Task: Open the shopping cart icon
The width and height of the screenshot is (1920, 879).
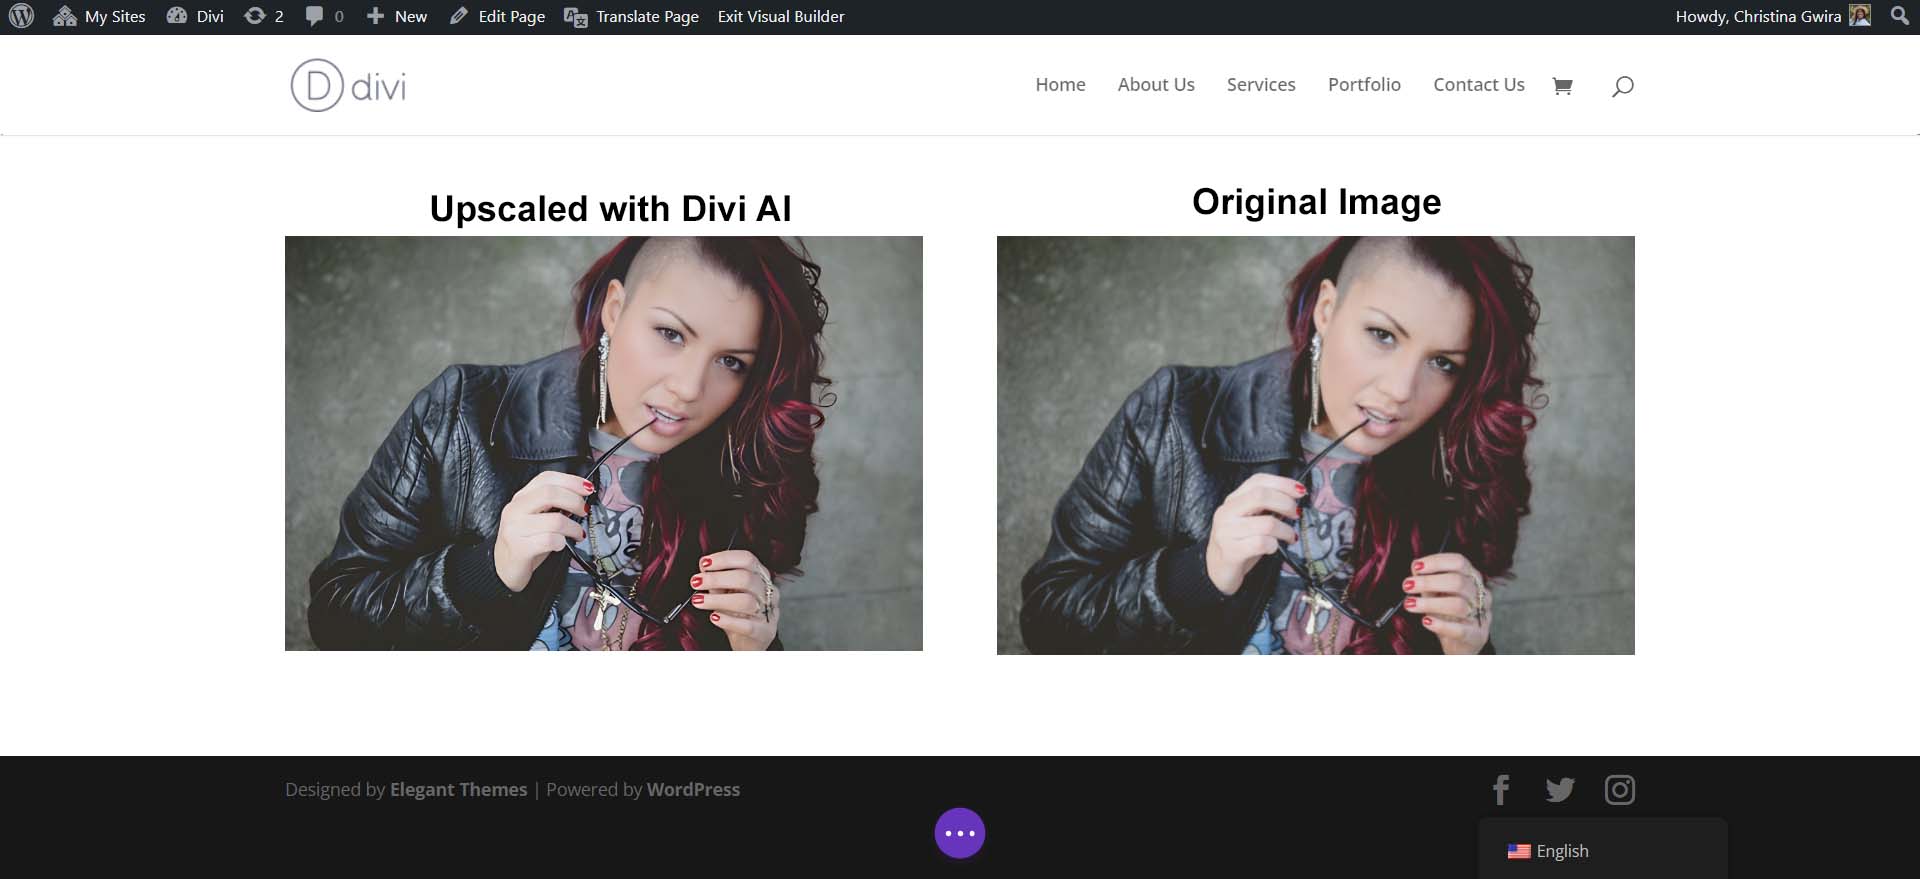Action: tap(1562, 86)
